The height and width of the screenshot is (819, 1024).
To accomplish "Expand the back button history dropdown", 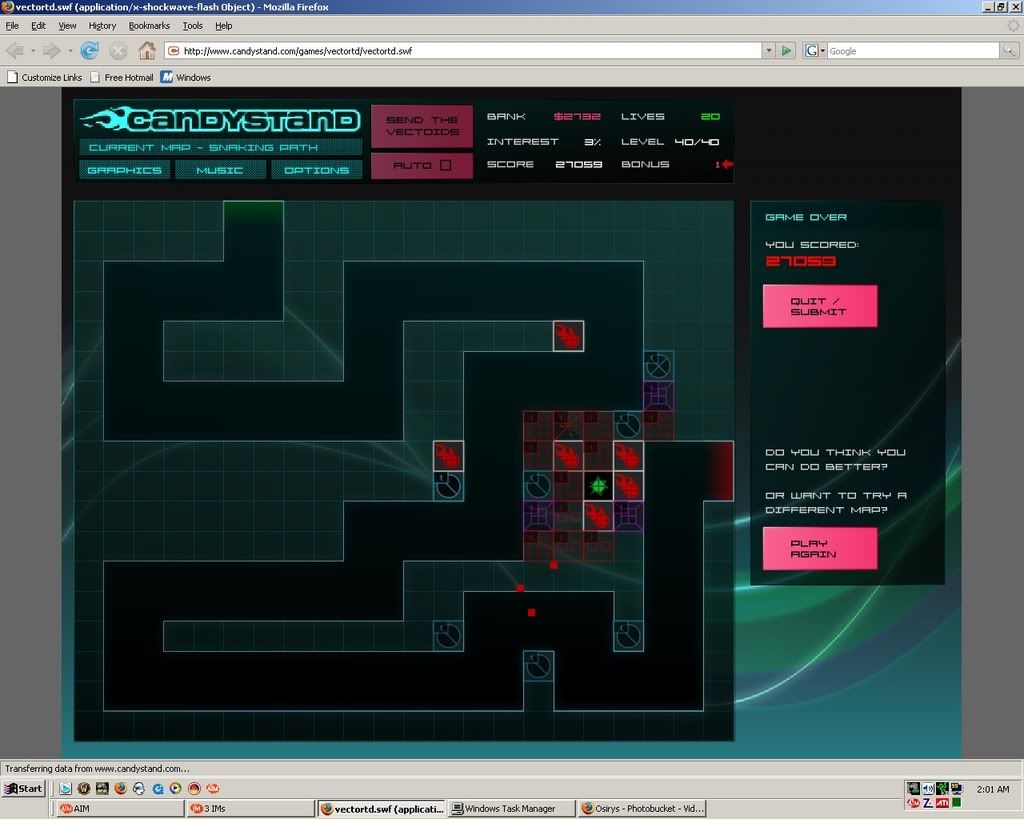I will 33,50.
